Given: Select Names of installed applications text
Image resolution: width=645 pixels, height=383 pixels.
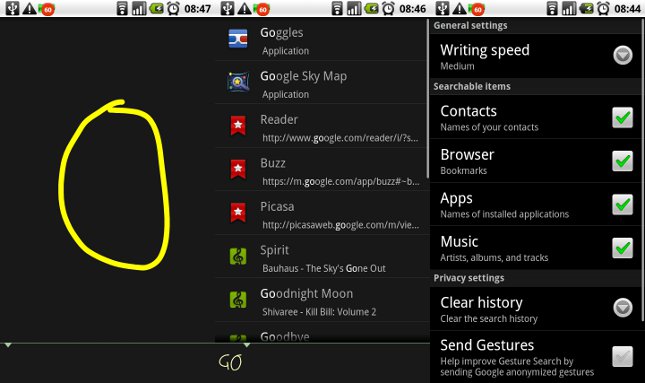Looking at the screenshot, I should (x=504, y=214).
